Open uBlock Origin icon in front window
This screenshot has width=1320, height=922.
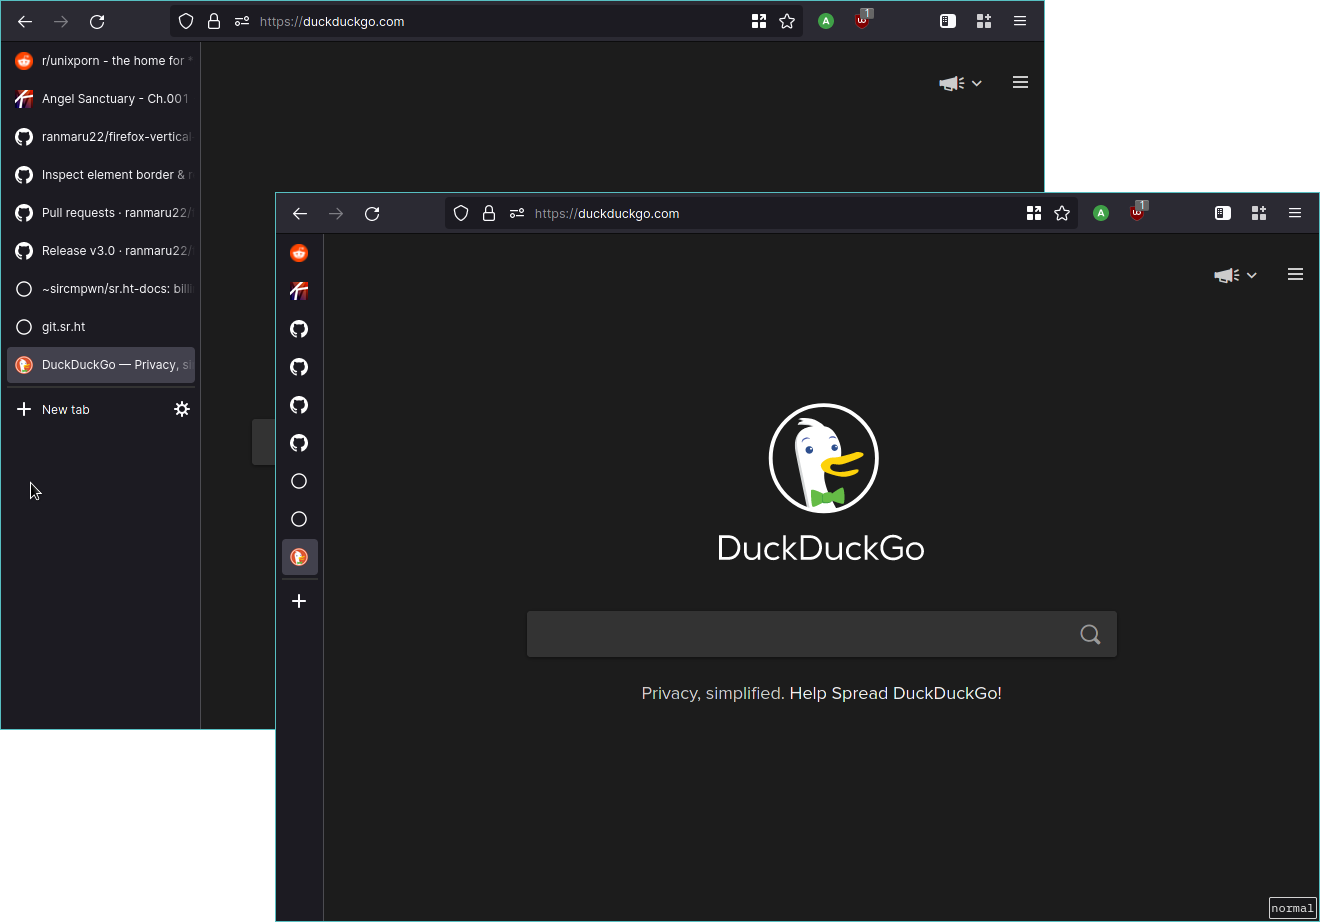1138,212
